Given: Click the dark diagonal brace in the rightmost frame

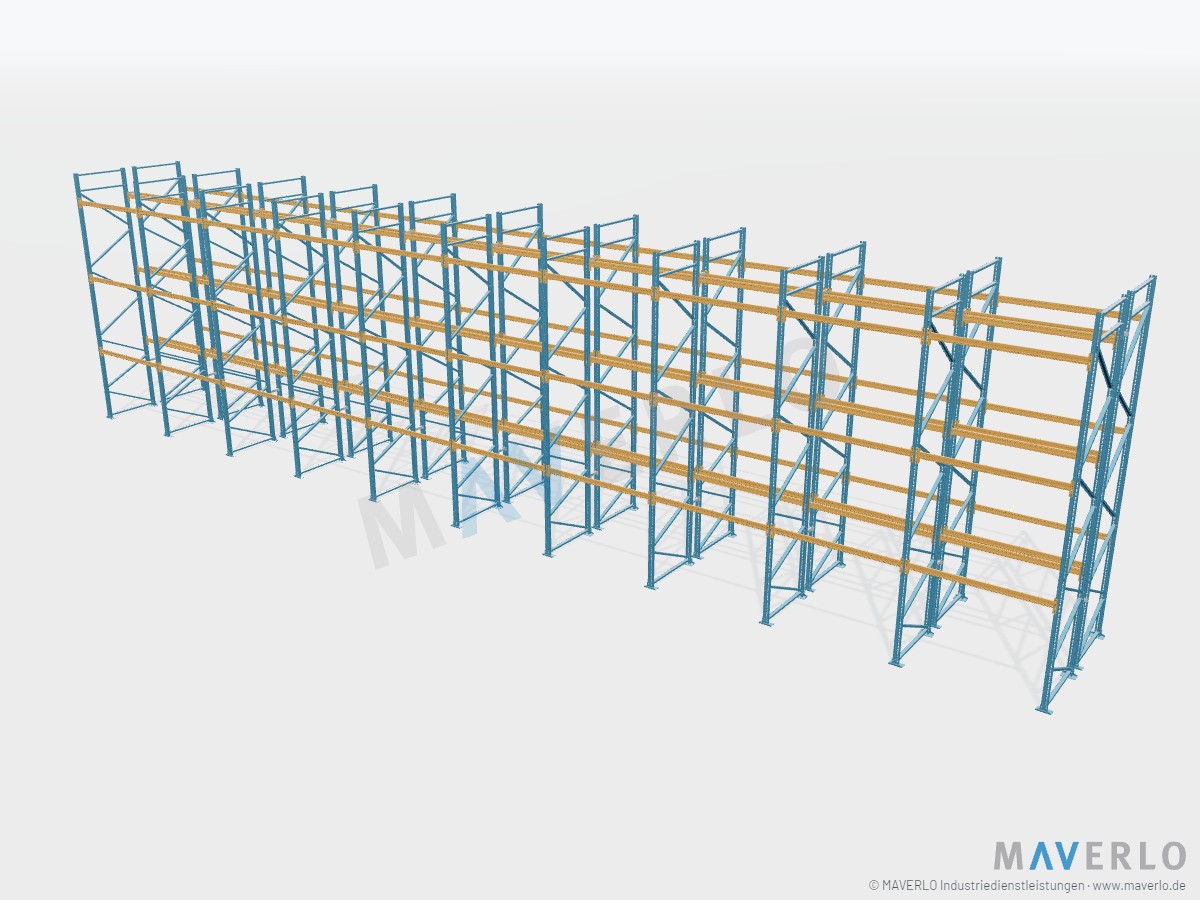Looking at the screenshot, I should click(1112, 384).
